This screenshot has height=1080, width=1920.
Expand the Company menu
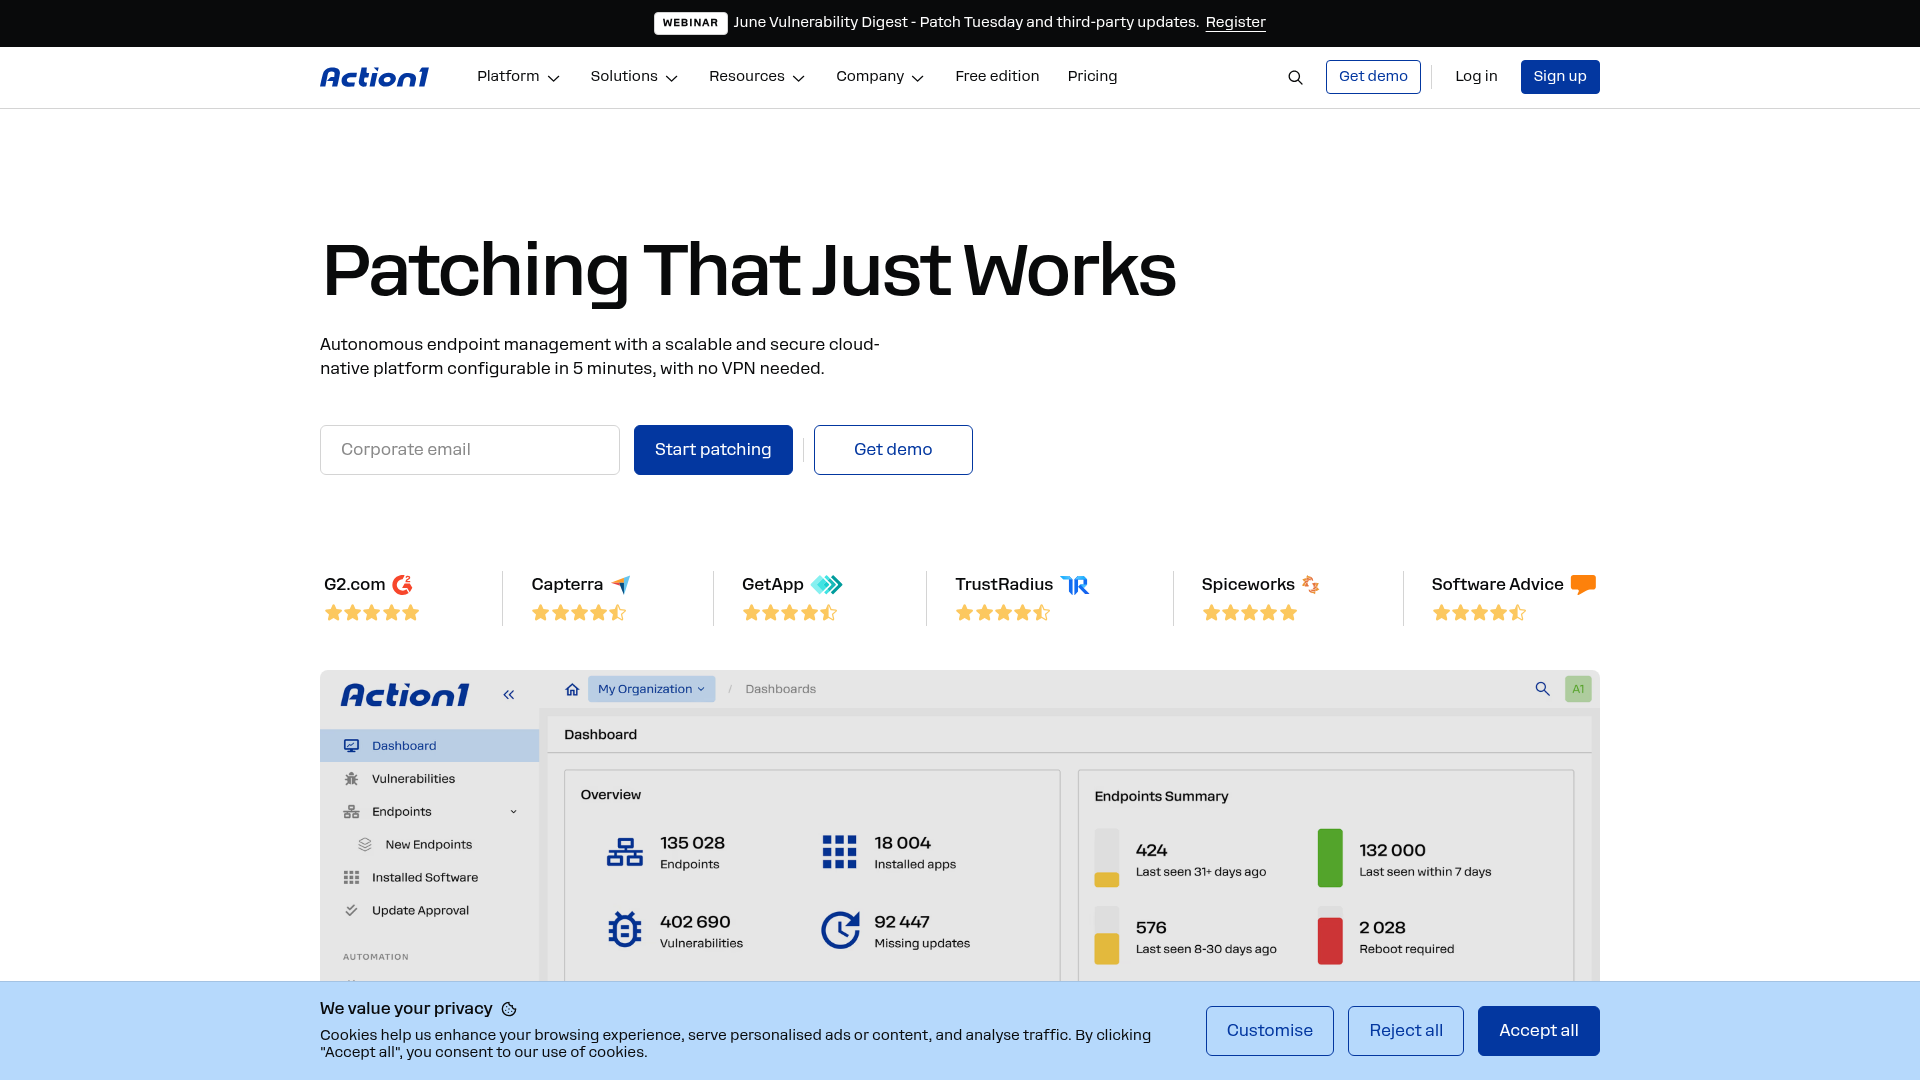[880, 77]
